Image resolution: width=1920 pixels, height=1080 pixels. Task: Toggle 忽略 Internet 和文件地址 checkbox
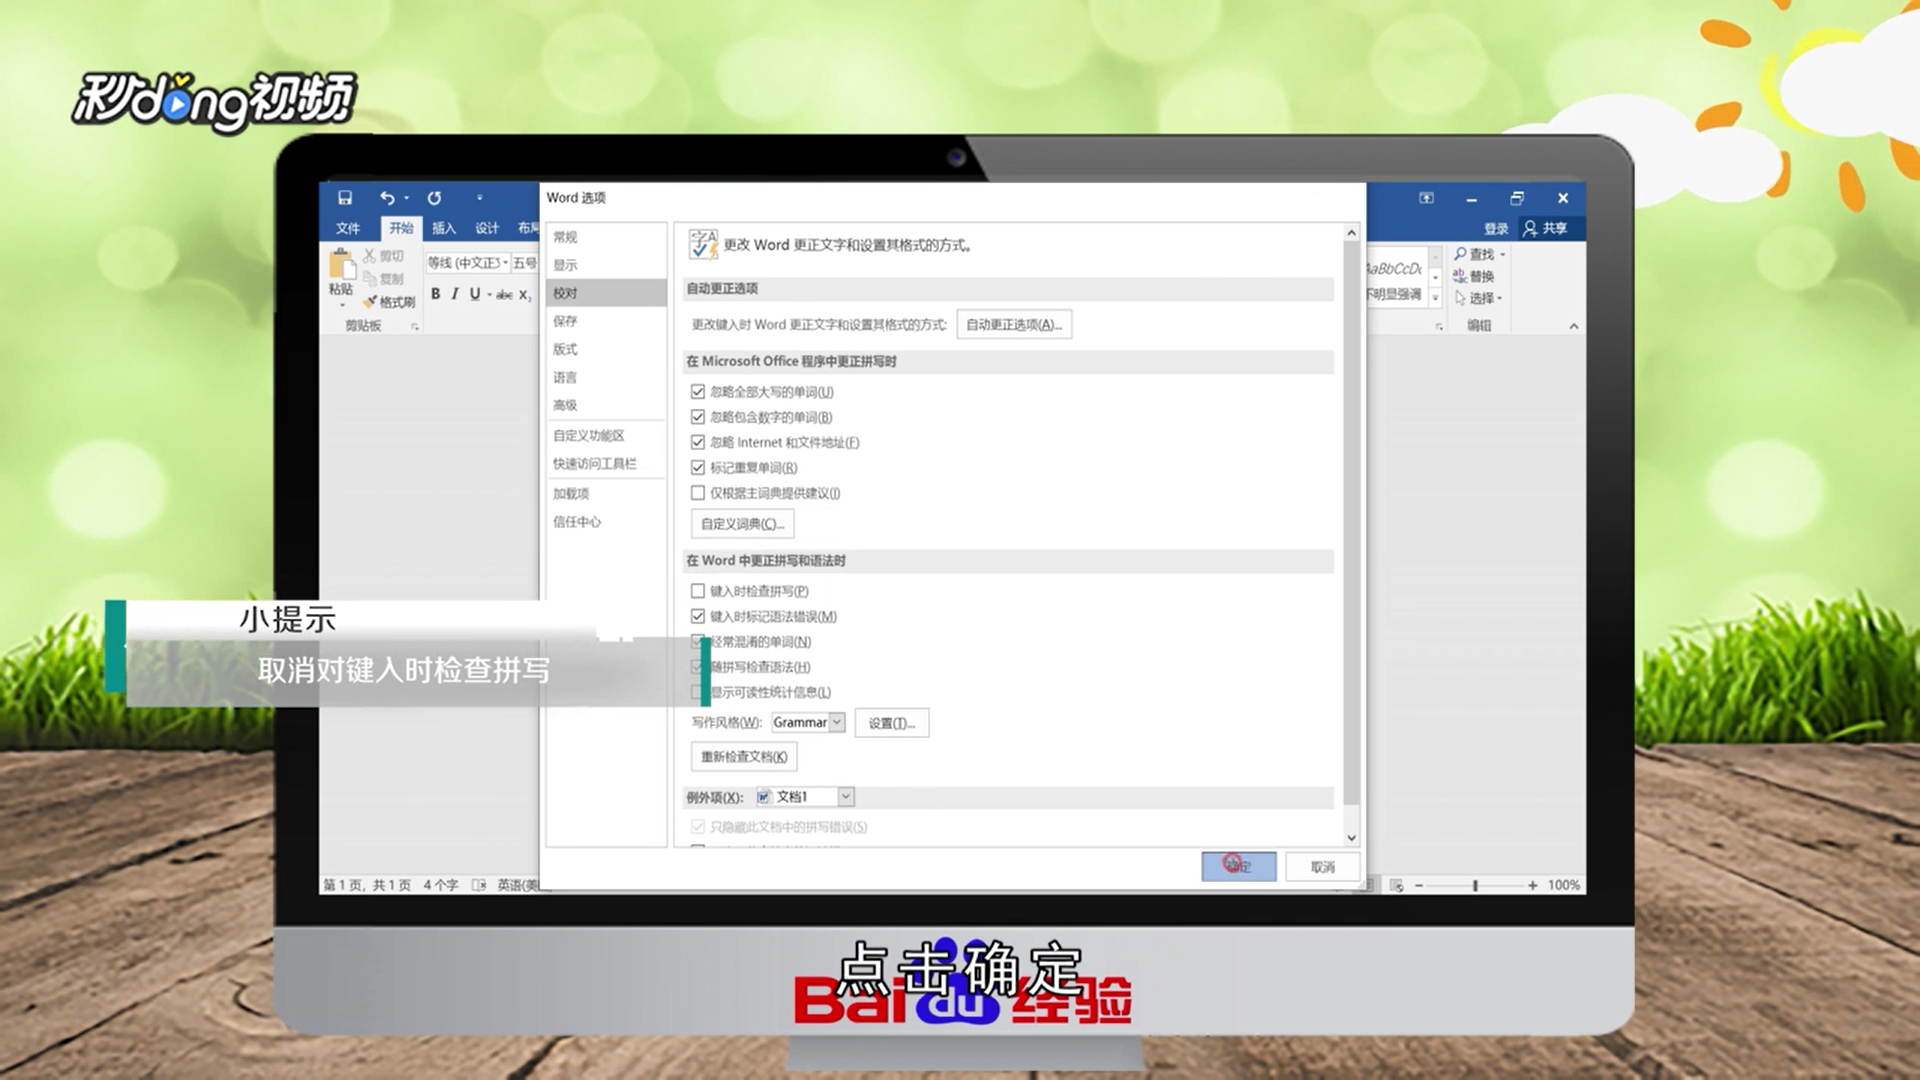(698, 442)
